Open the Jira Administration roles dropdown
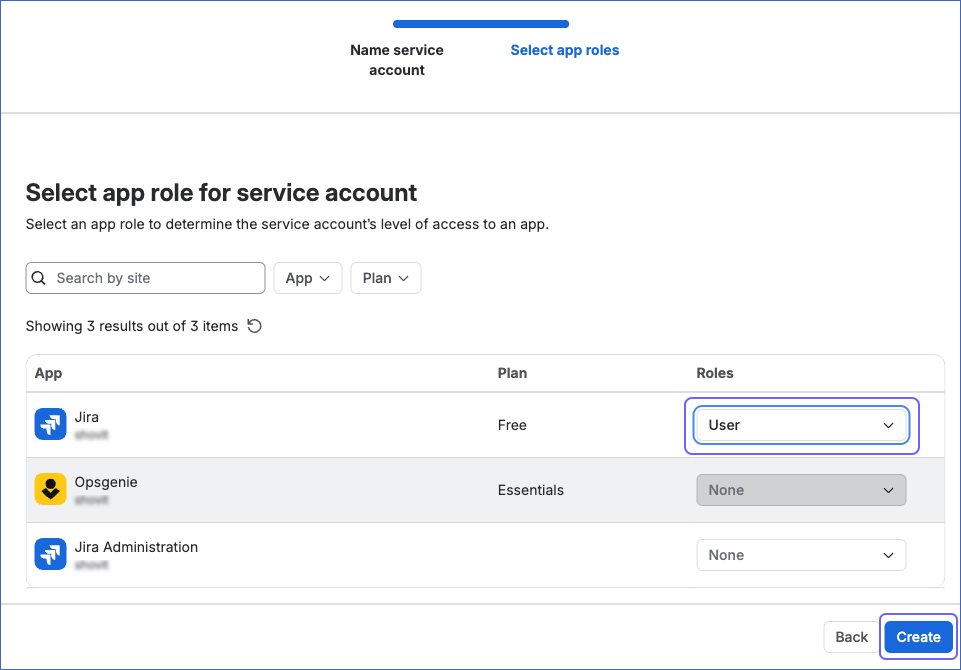 801,555
